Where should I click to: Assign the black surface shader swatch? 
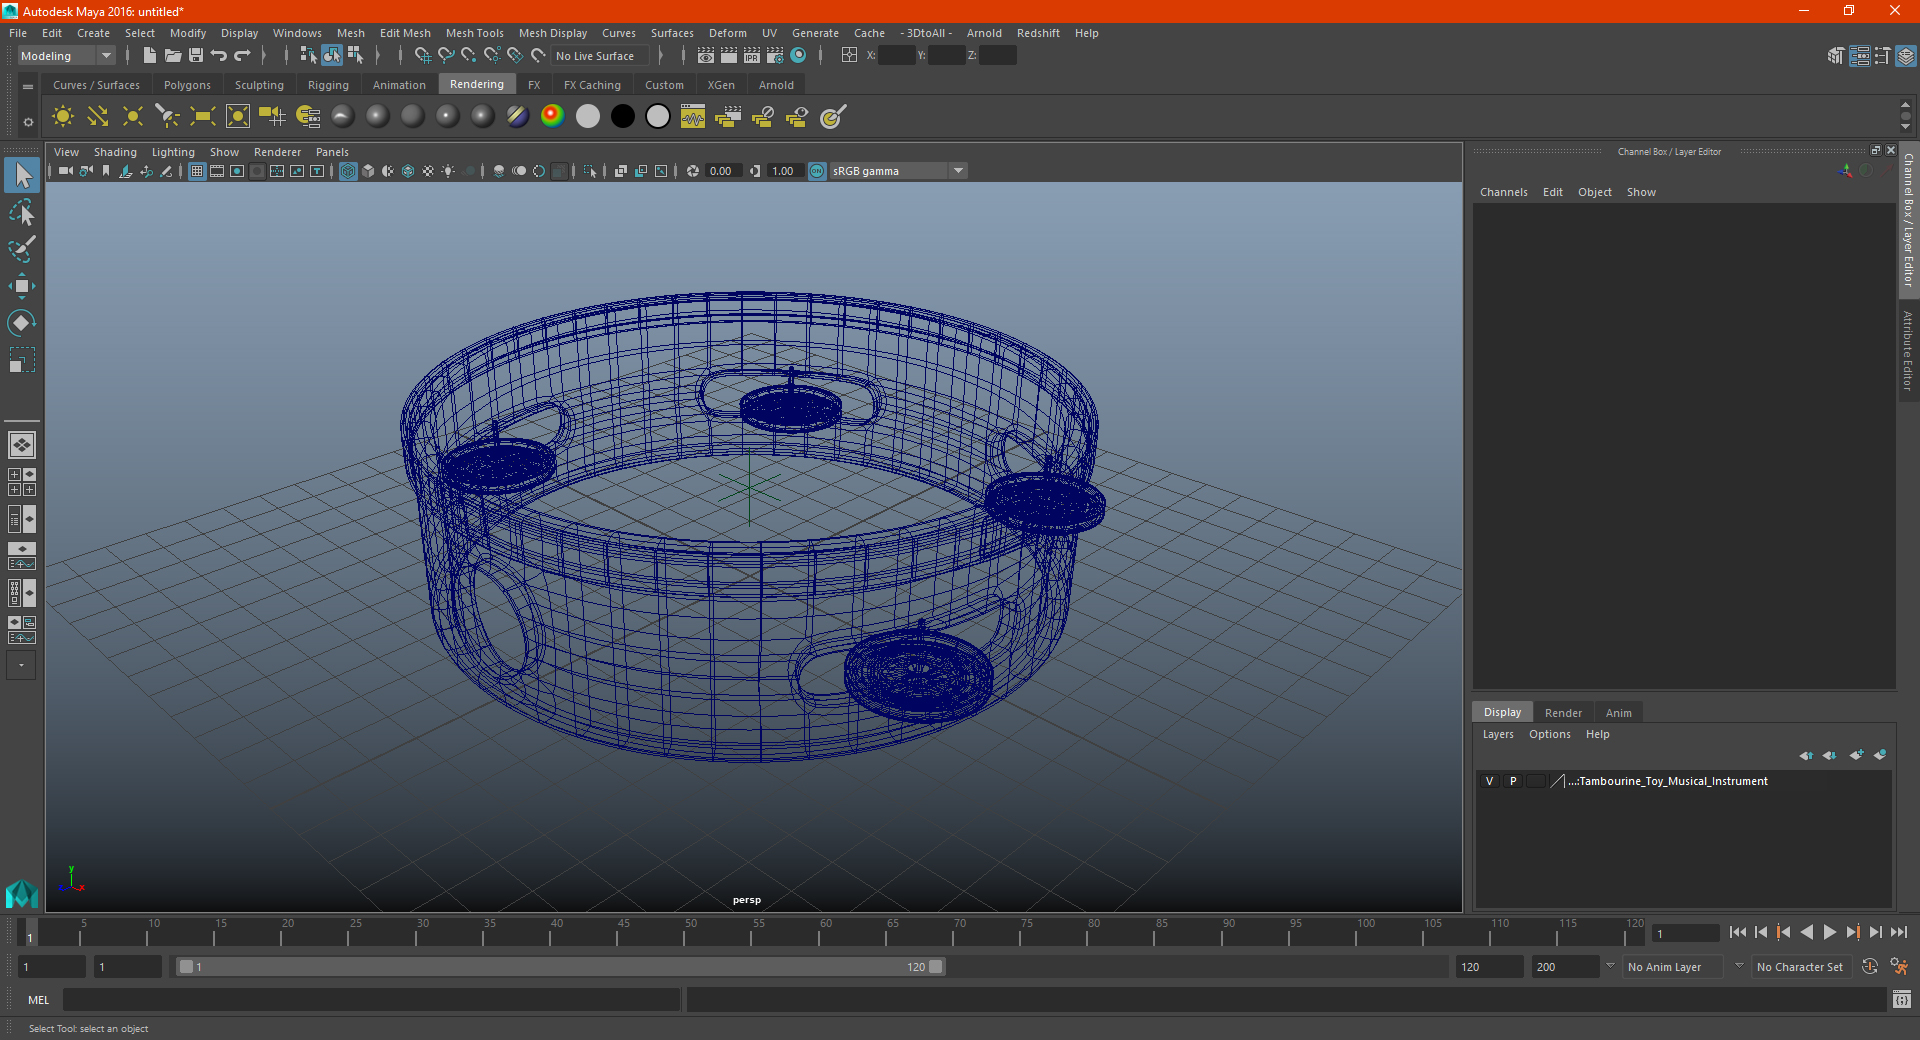[x=622, y=117]
